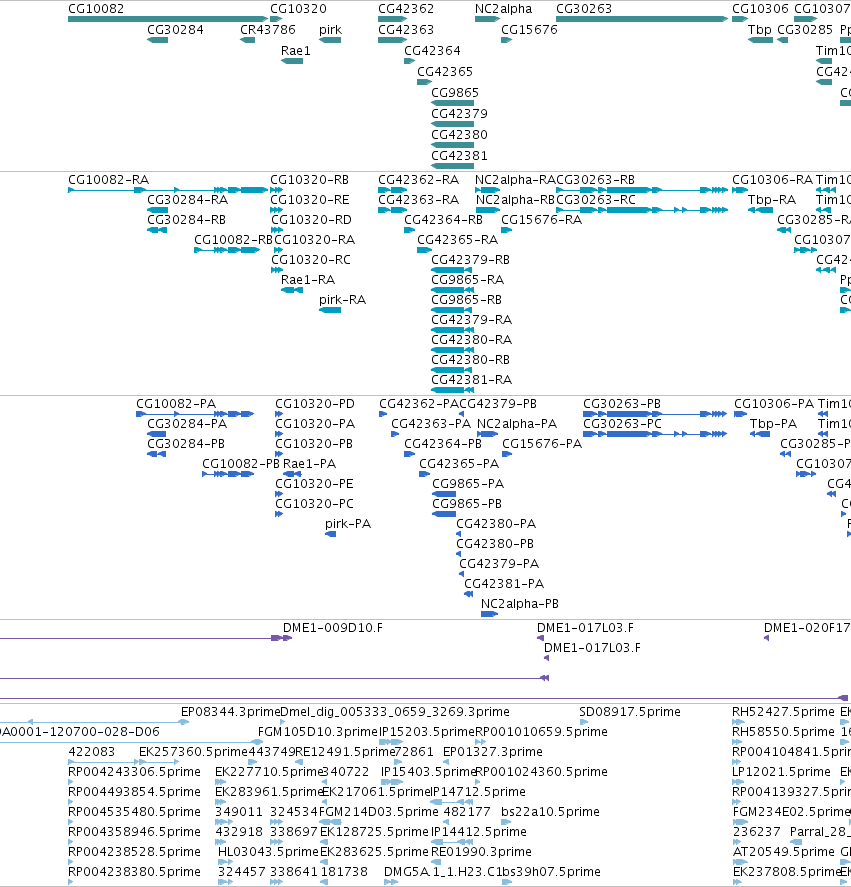Click the CG10082-RA transcript label
The height and width of the screenshot is (887, 851).
click(109, 180)
